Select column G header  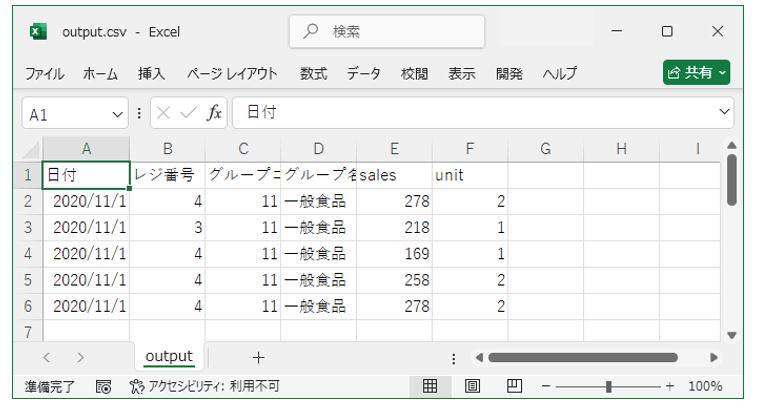click(x=546, y=149)
